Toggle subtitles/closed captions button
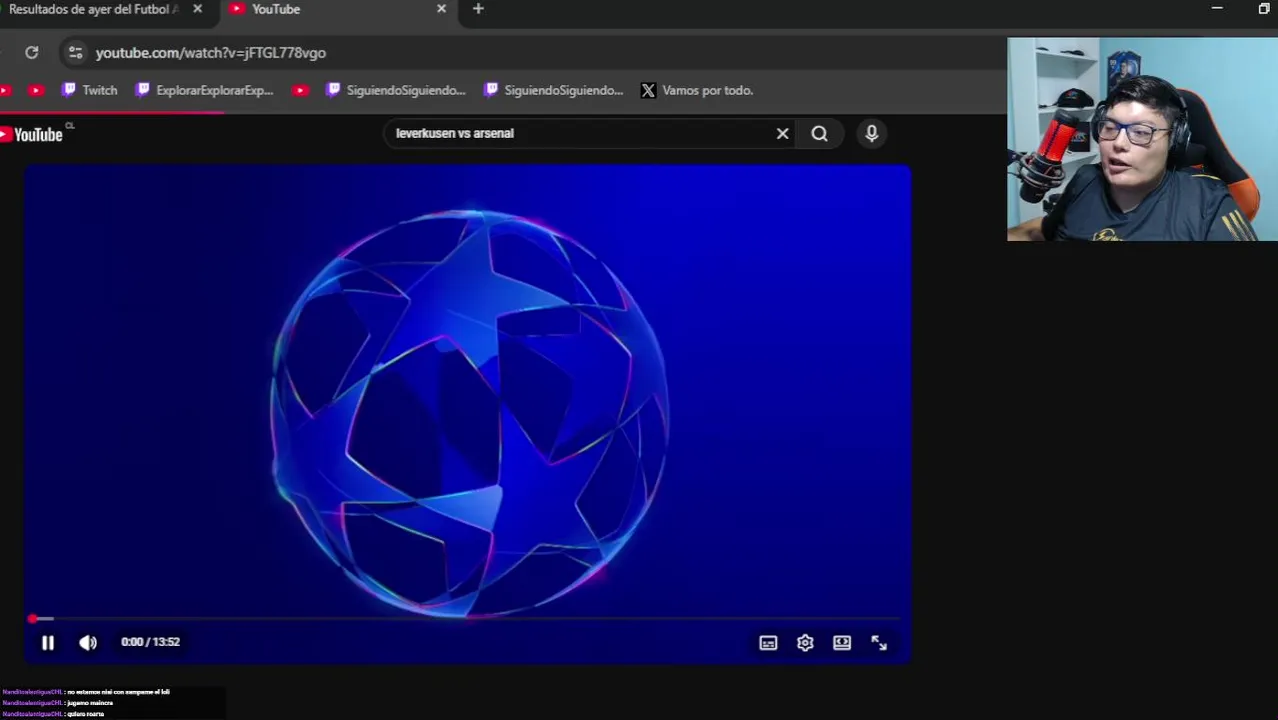Screen dimensions: 1278x720 click(768, 643)
